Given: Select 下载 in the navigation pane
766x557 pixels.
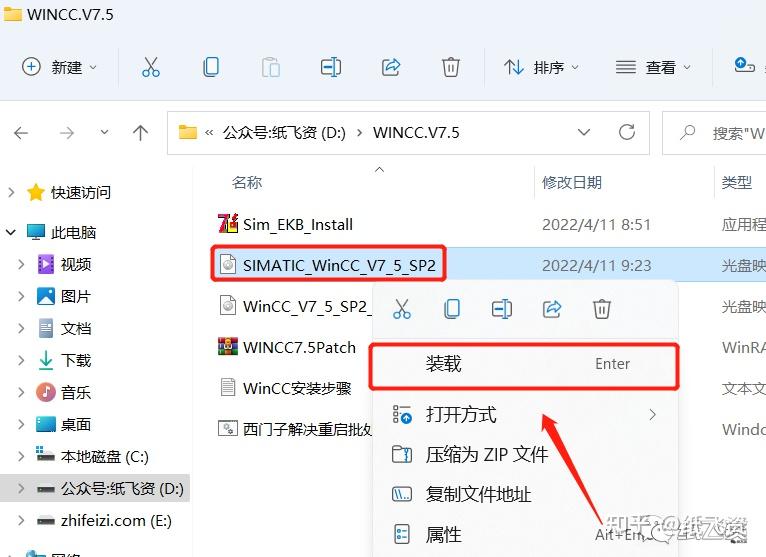Looking at the screenshot, I should pyautogui.click(x=75, y=361).
